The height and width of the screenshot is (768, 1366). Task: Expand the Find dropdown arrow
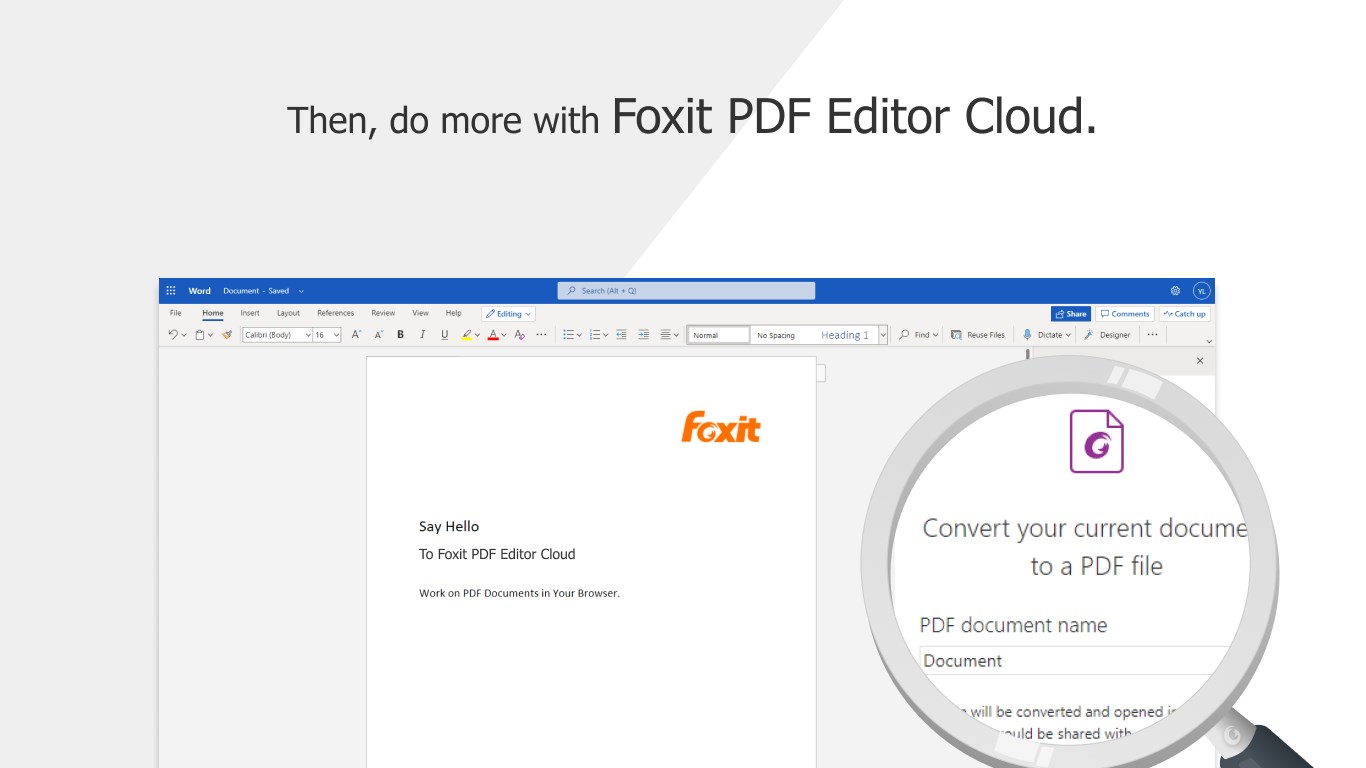[x=936, y=335]
